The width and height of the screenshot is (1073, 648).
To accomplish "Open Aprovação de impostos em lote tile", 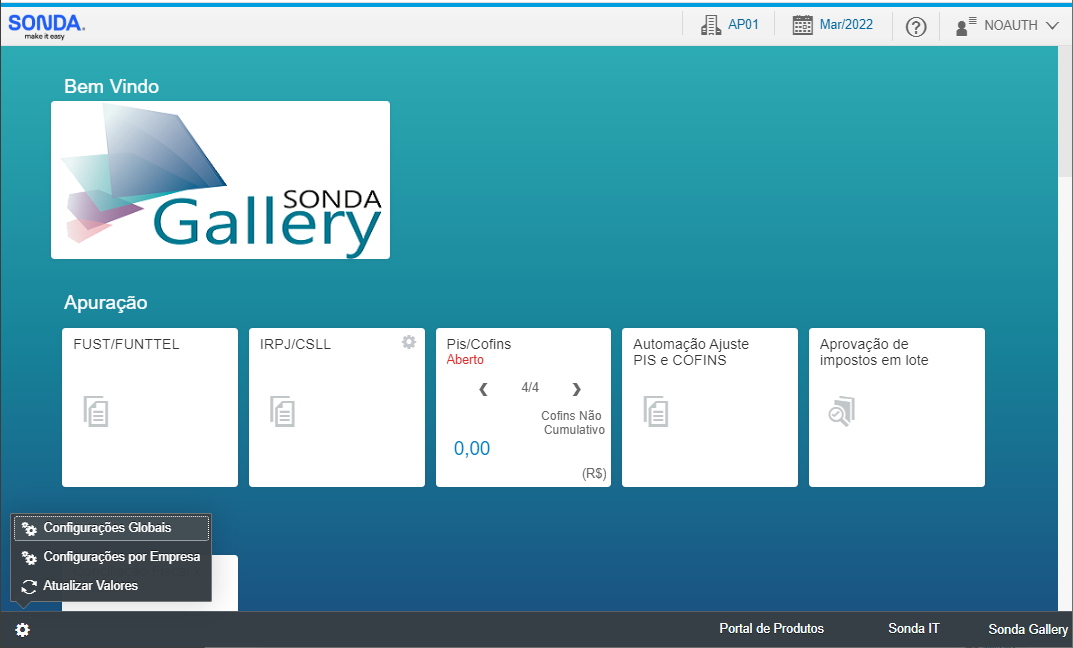I will tap(896, 407).
